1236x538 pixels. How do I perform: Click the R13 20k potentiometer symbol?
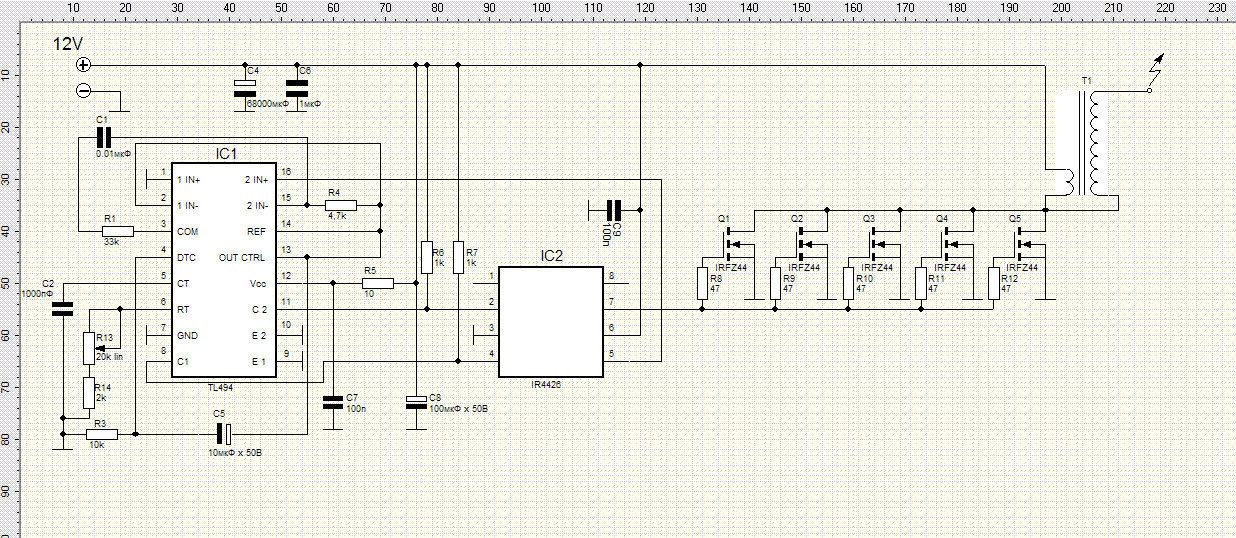click(89, 348)
